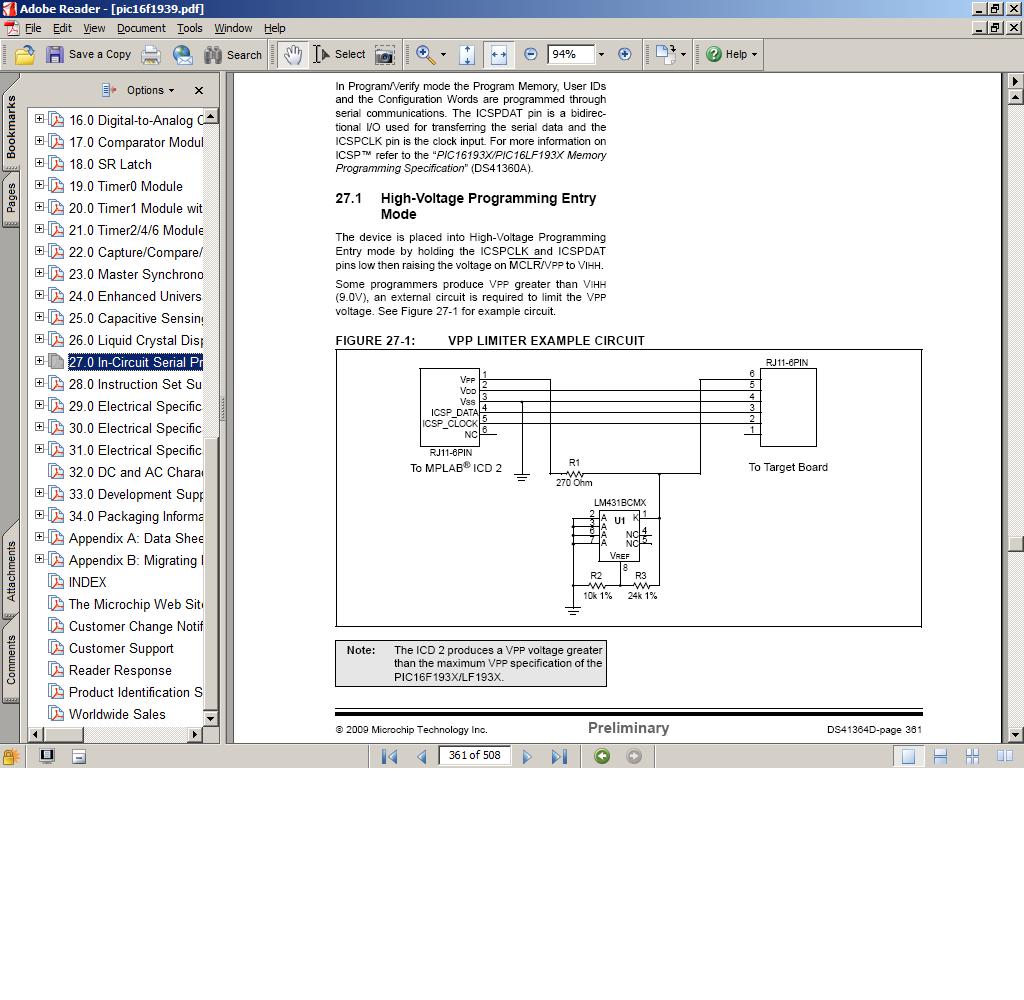1024x1000 pixels.
Task: Expand the 16.0 Digital-to-Analog bookmark
Action: click(x=39, y=119)
